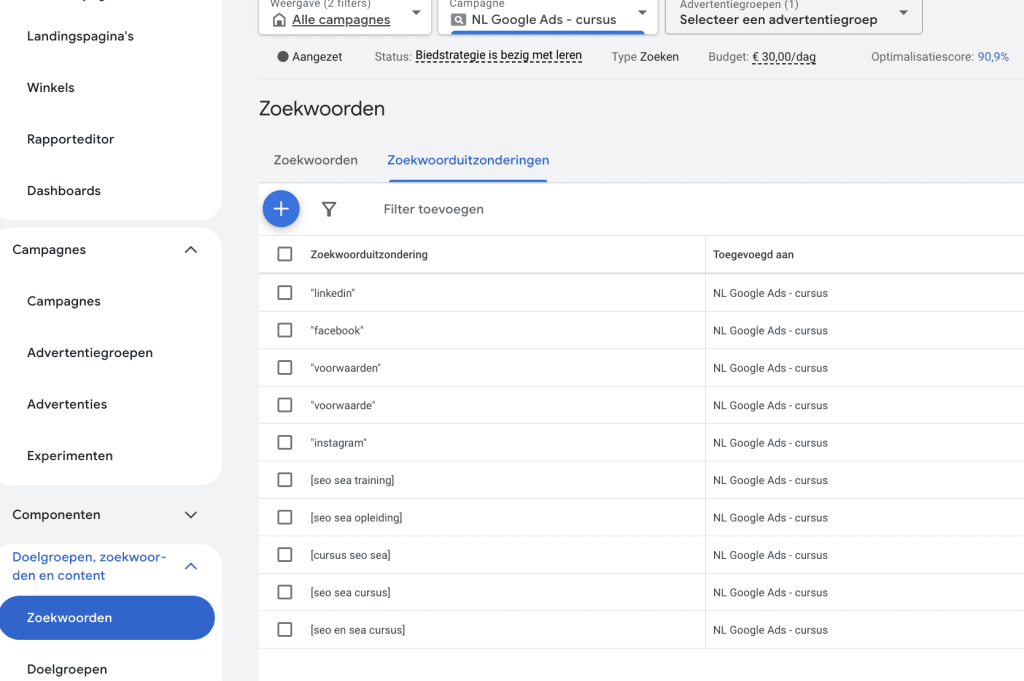This screenshot has width=1024, height=681.
Task: Sort by Zoekwoorduitzondering column header
Action: pyautogui.click(x=369, y=255)
